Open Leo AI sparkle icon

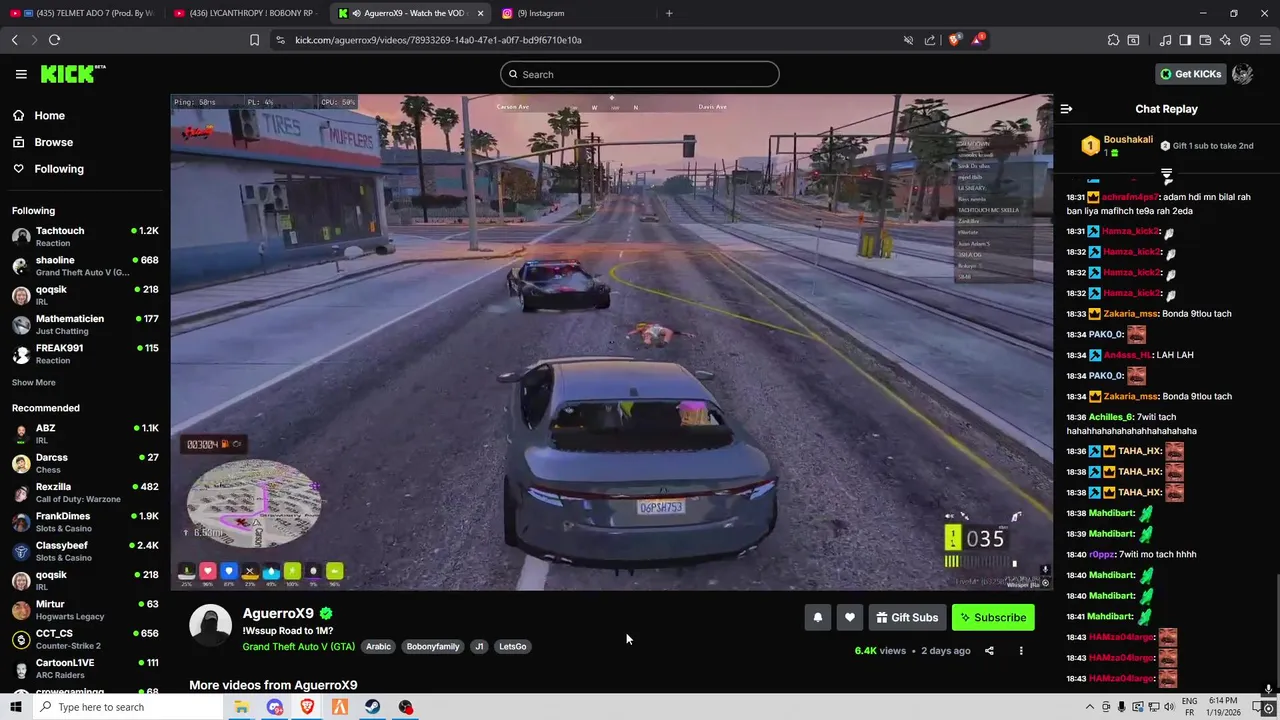(1225, 40)
